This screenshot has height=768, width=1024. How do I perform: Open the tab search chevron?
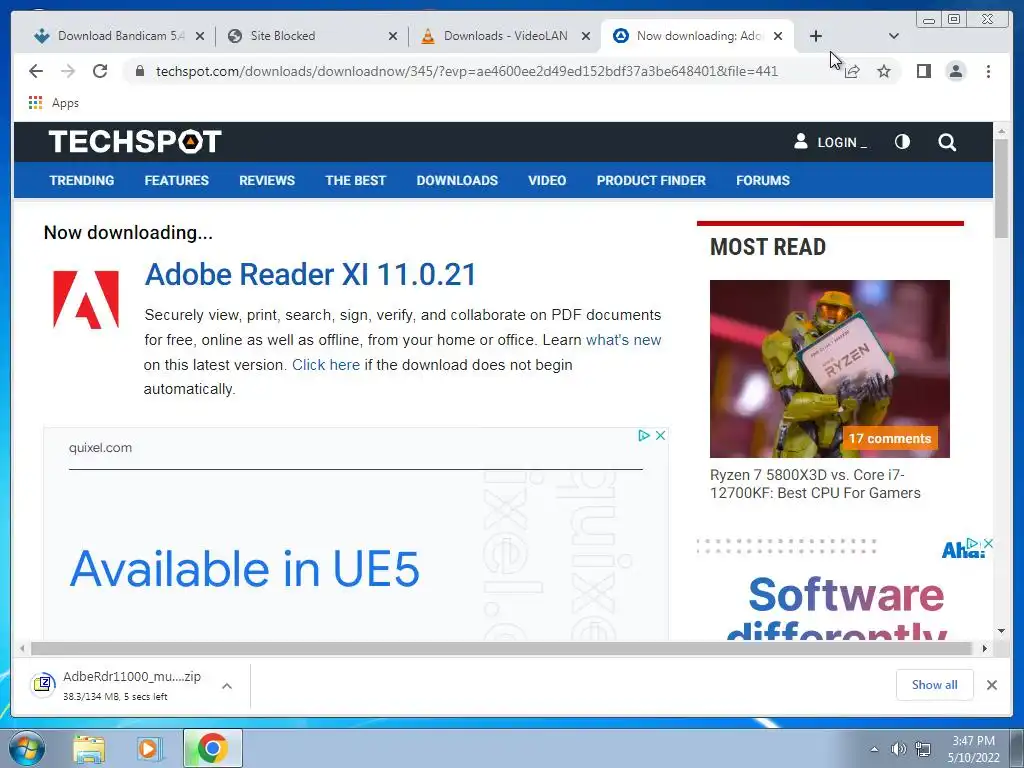[x=894, y=36]
